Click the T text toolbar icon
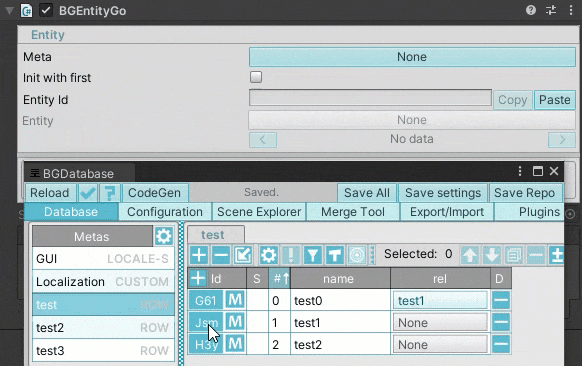Viewport: 582px width, 366px height. click(335, 255)
